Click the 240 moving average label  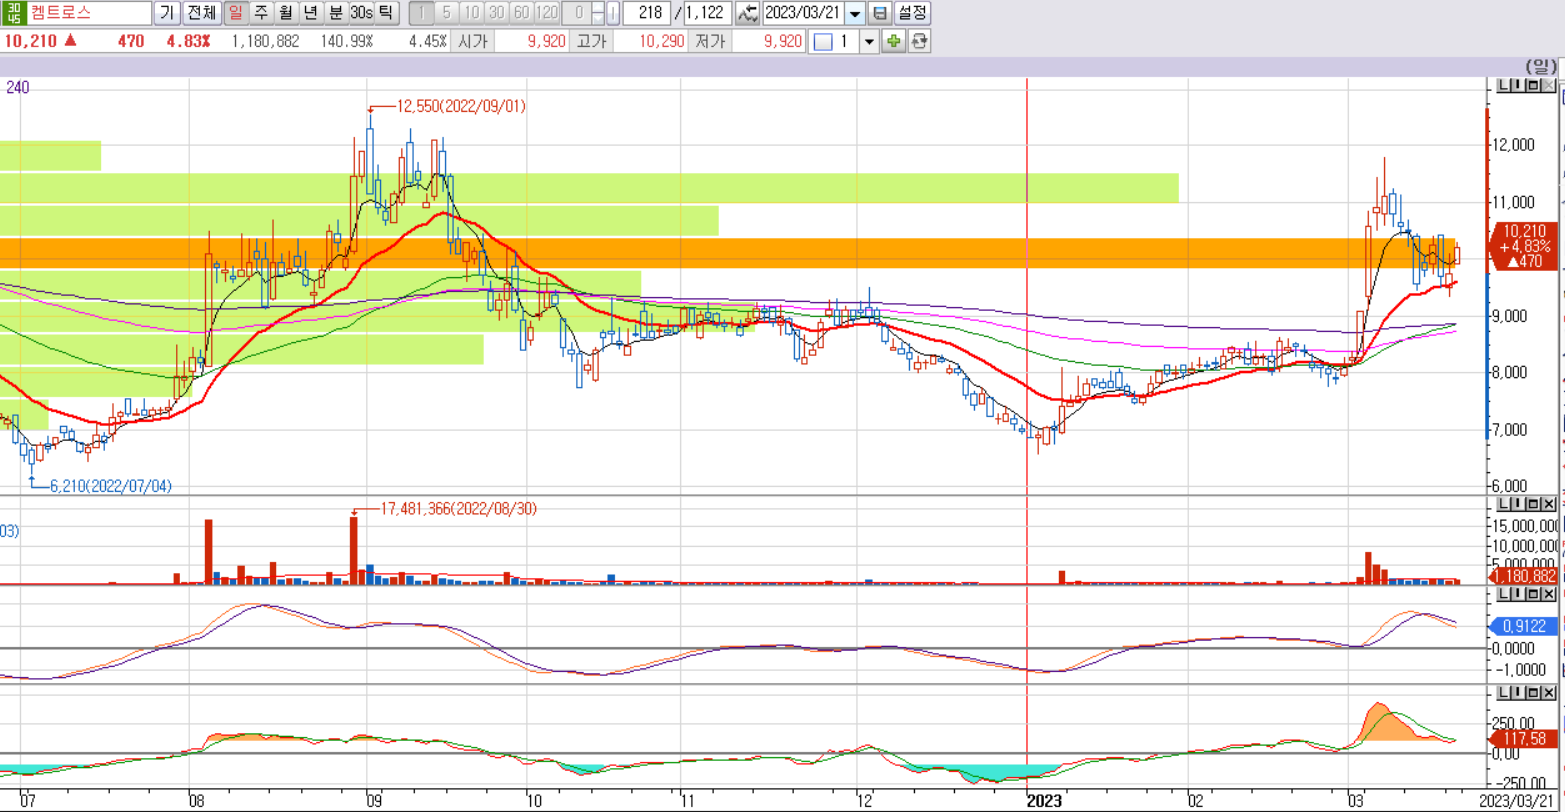[x=17, y=88]
